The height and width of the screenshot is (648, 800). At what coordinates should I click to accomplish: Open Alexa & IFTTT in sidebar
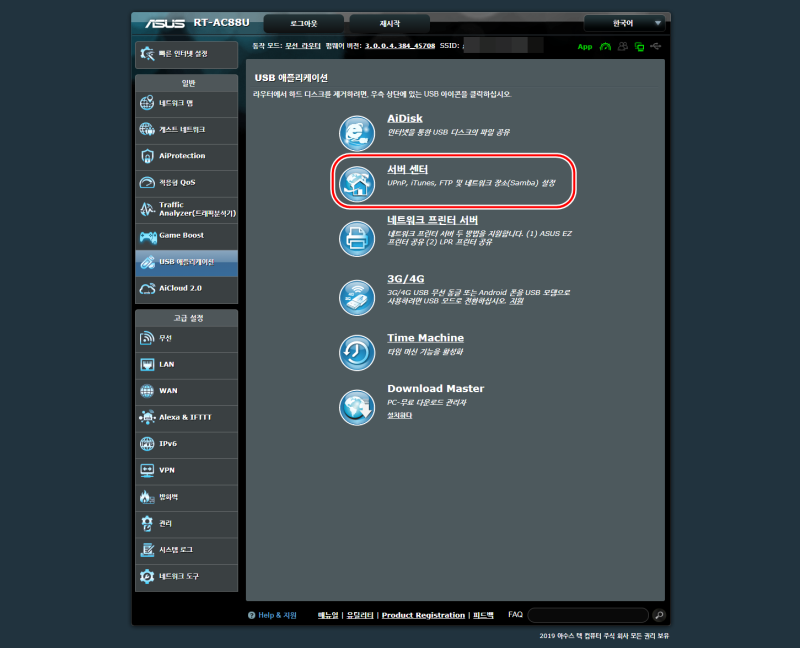186,418
